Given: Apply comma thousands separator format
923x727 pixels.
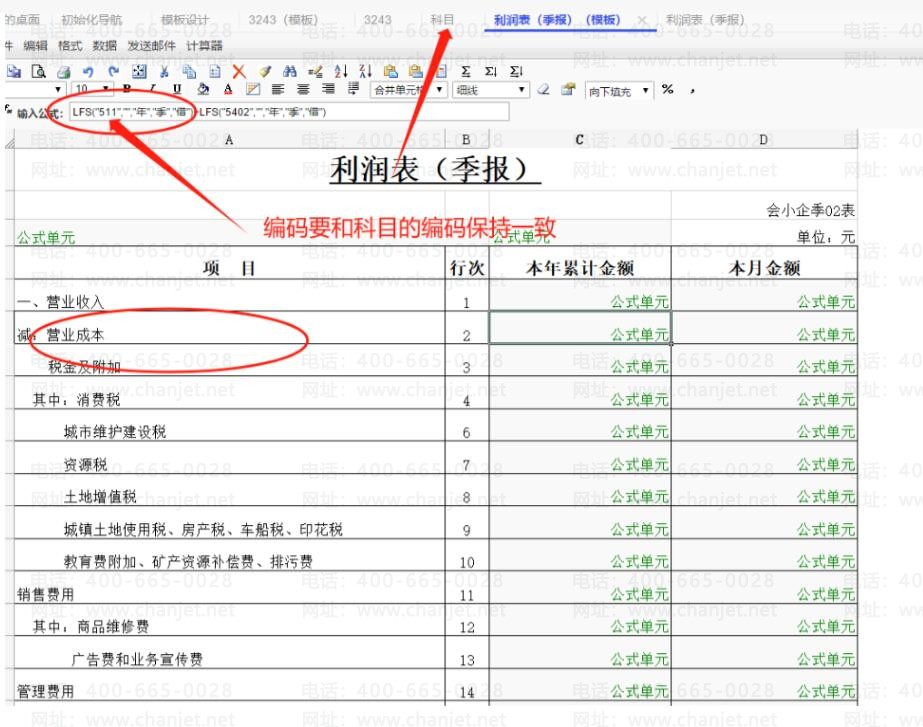Looking at the screenshot, I should pos(693,91).
